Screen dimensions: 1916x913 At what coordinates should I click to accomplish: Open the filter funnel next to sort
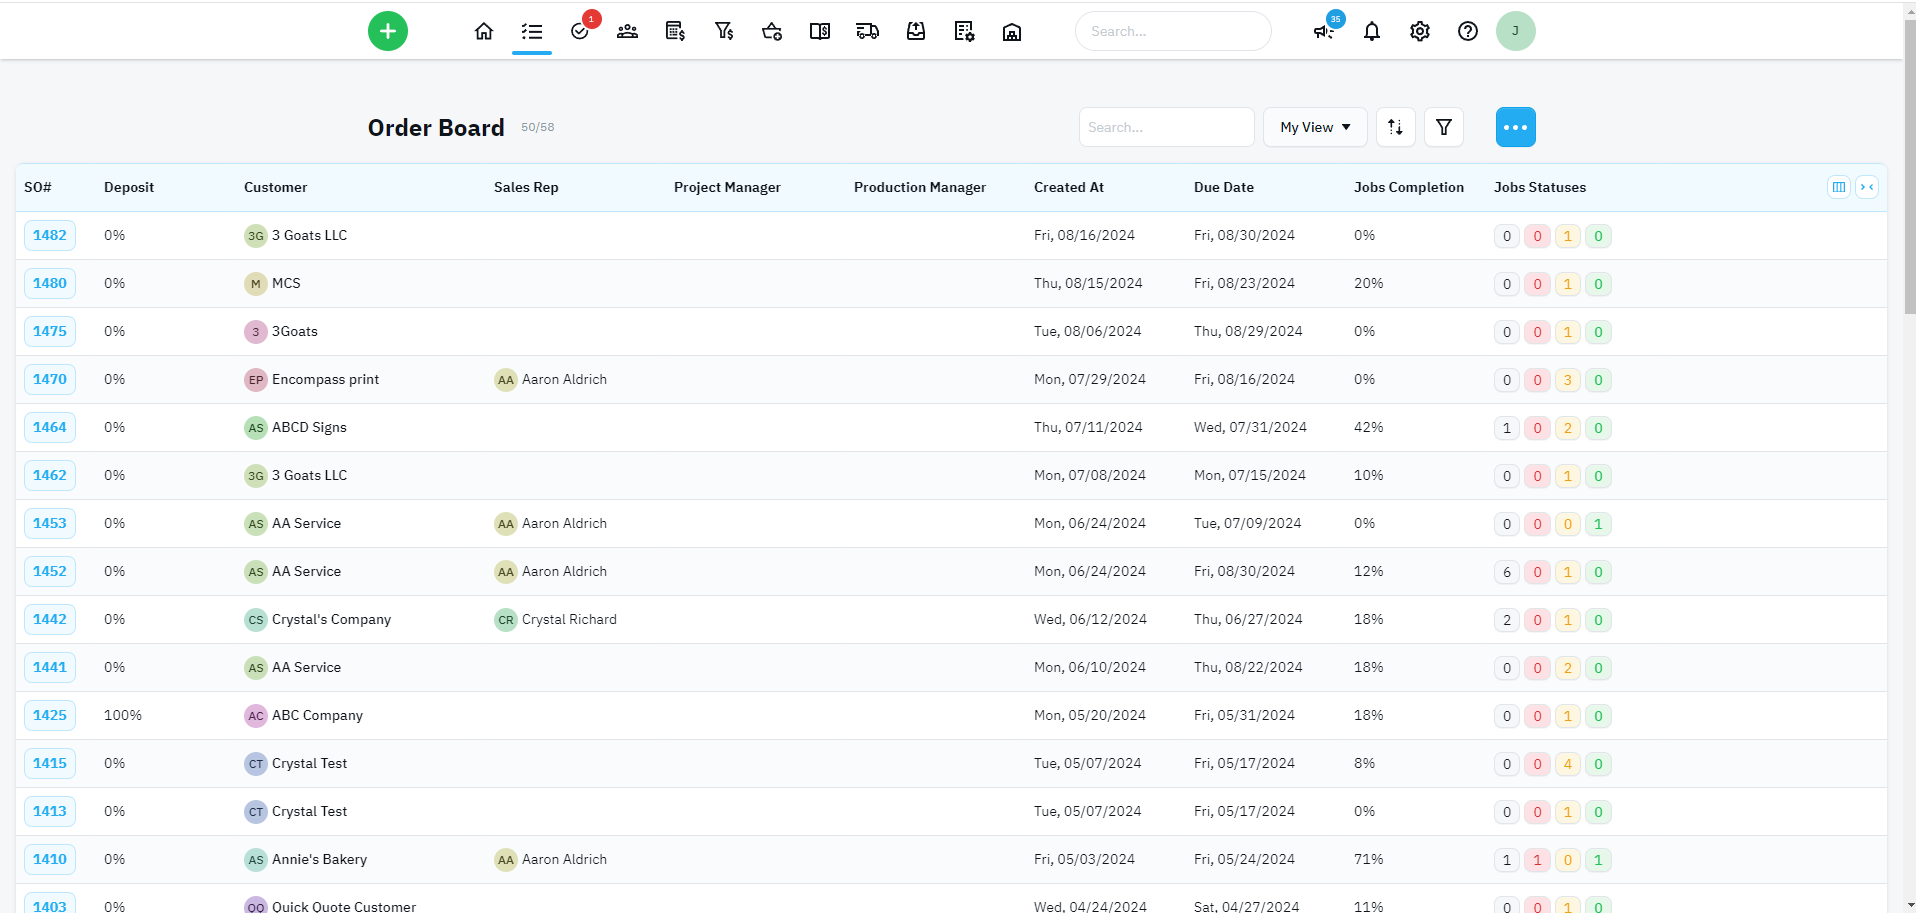click(1443, 127)
